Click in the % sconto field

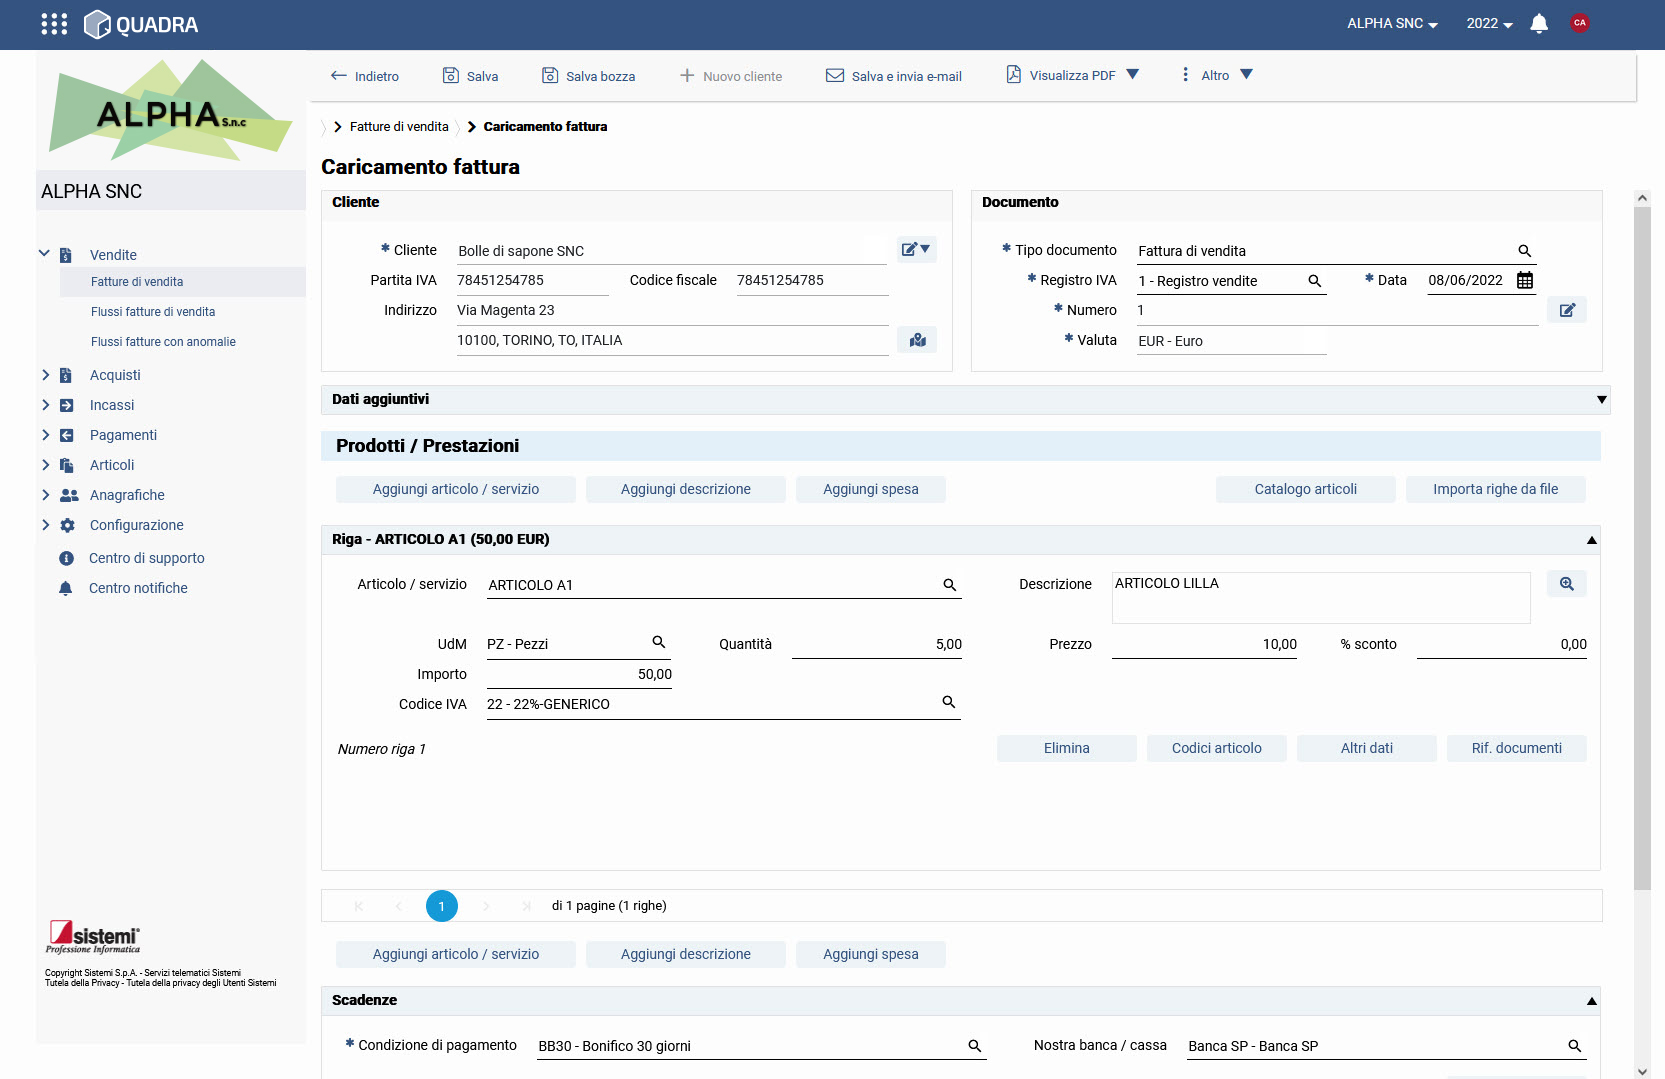[x=1502, y=644]
